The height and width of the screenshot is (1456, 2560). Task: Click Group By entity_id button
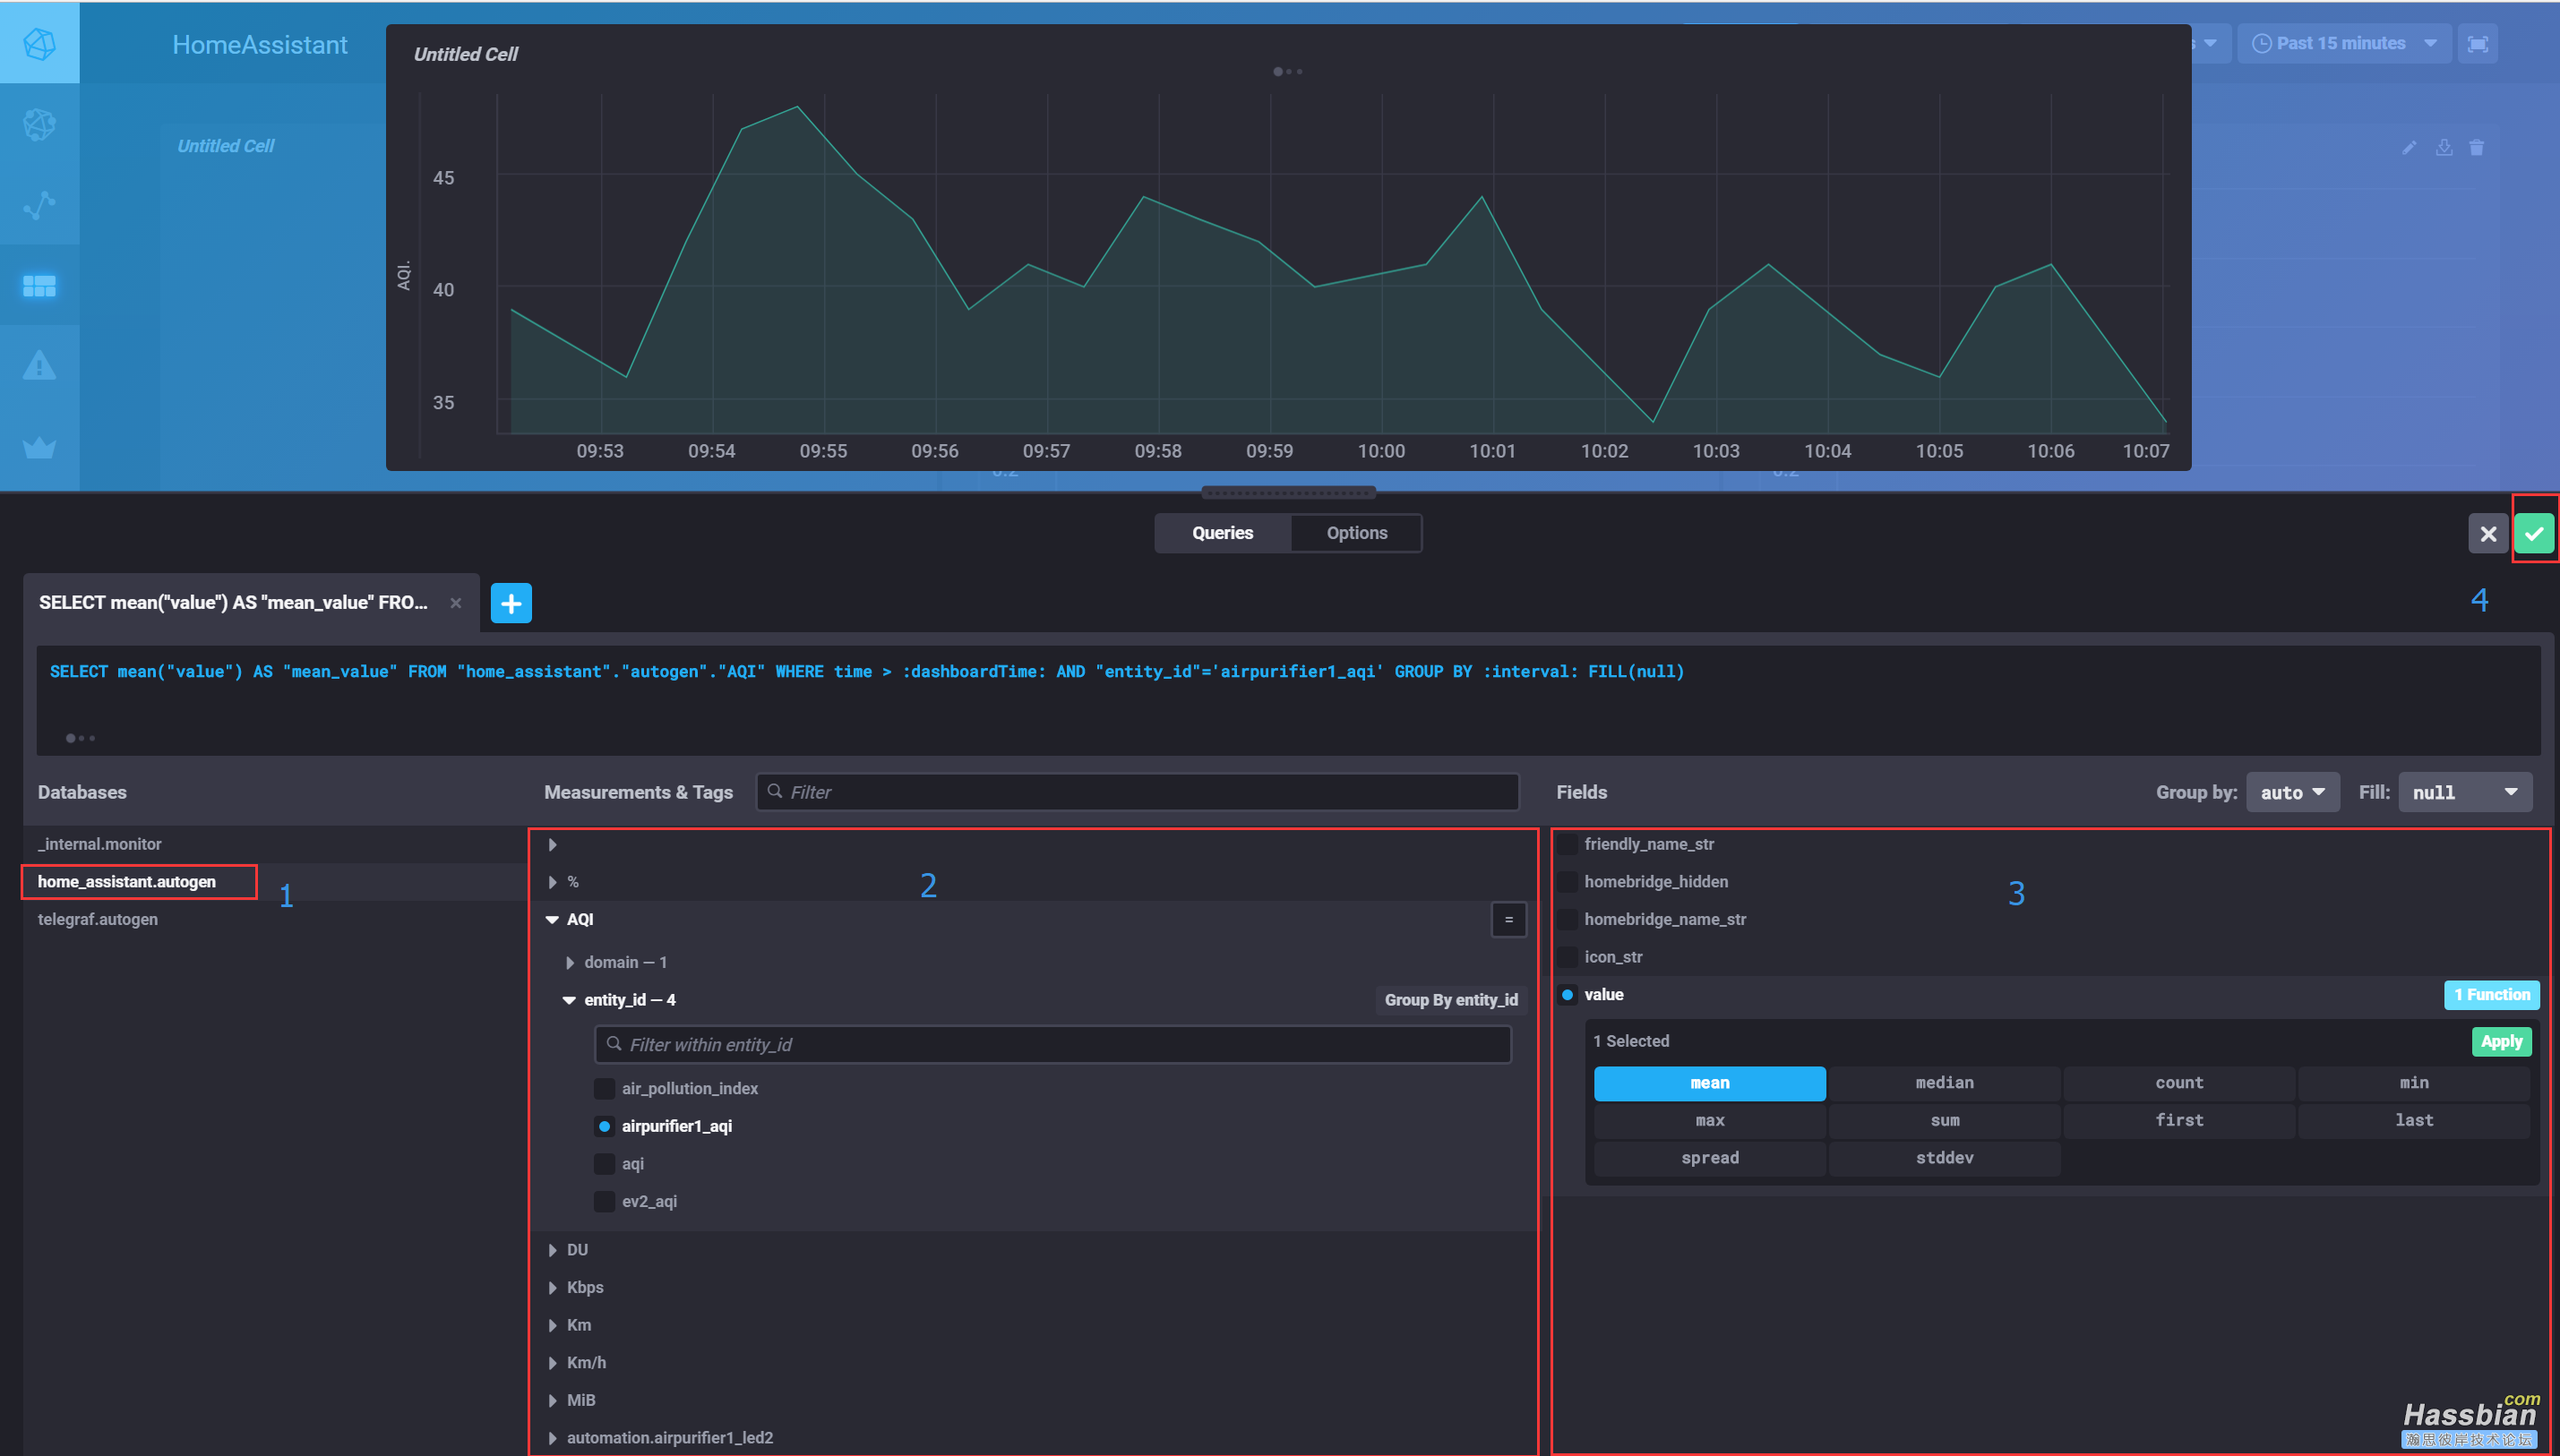[1450, 1000]
